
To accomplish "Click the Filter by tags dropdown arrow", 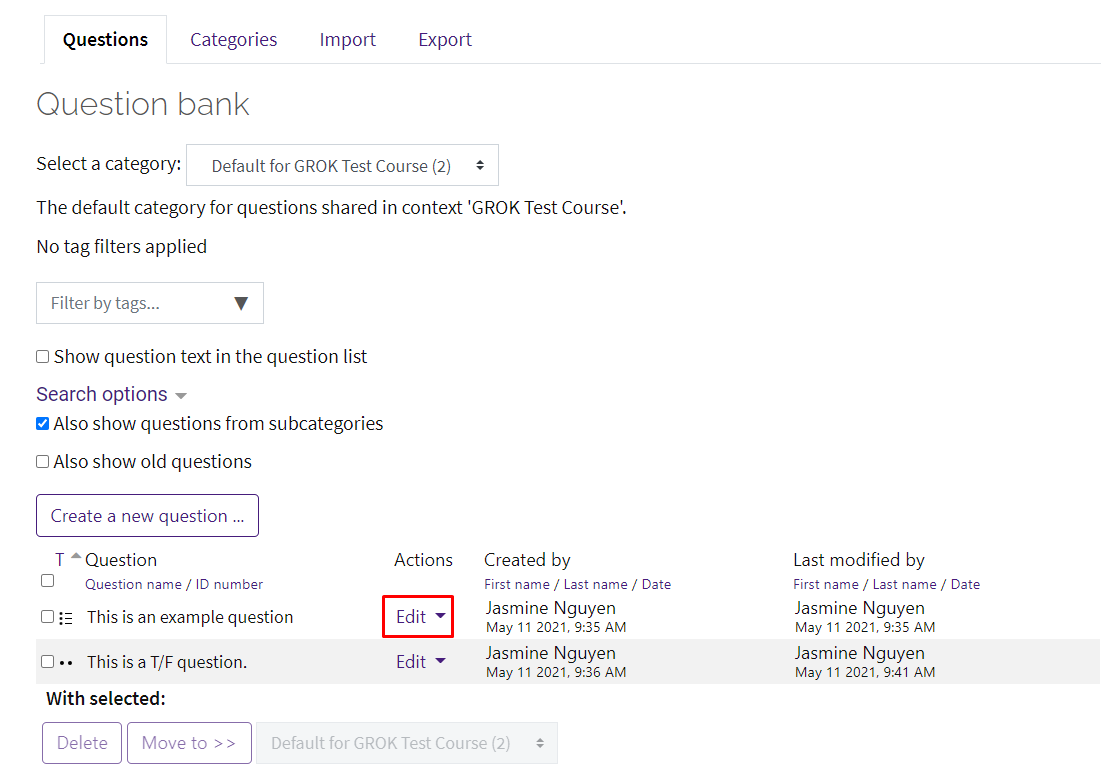I will tap(241, 302).
